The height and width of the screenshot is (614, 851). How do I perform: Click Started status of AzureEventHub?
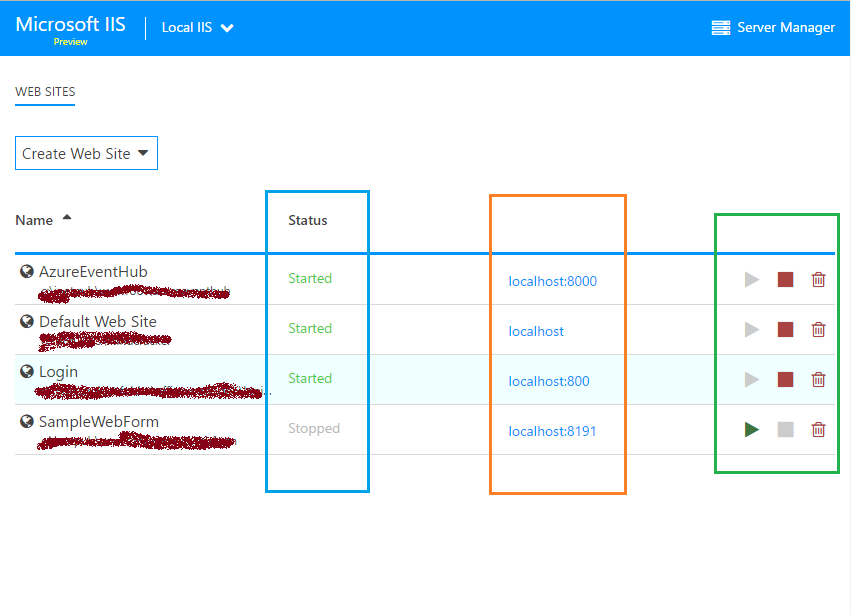310,278
